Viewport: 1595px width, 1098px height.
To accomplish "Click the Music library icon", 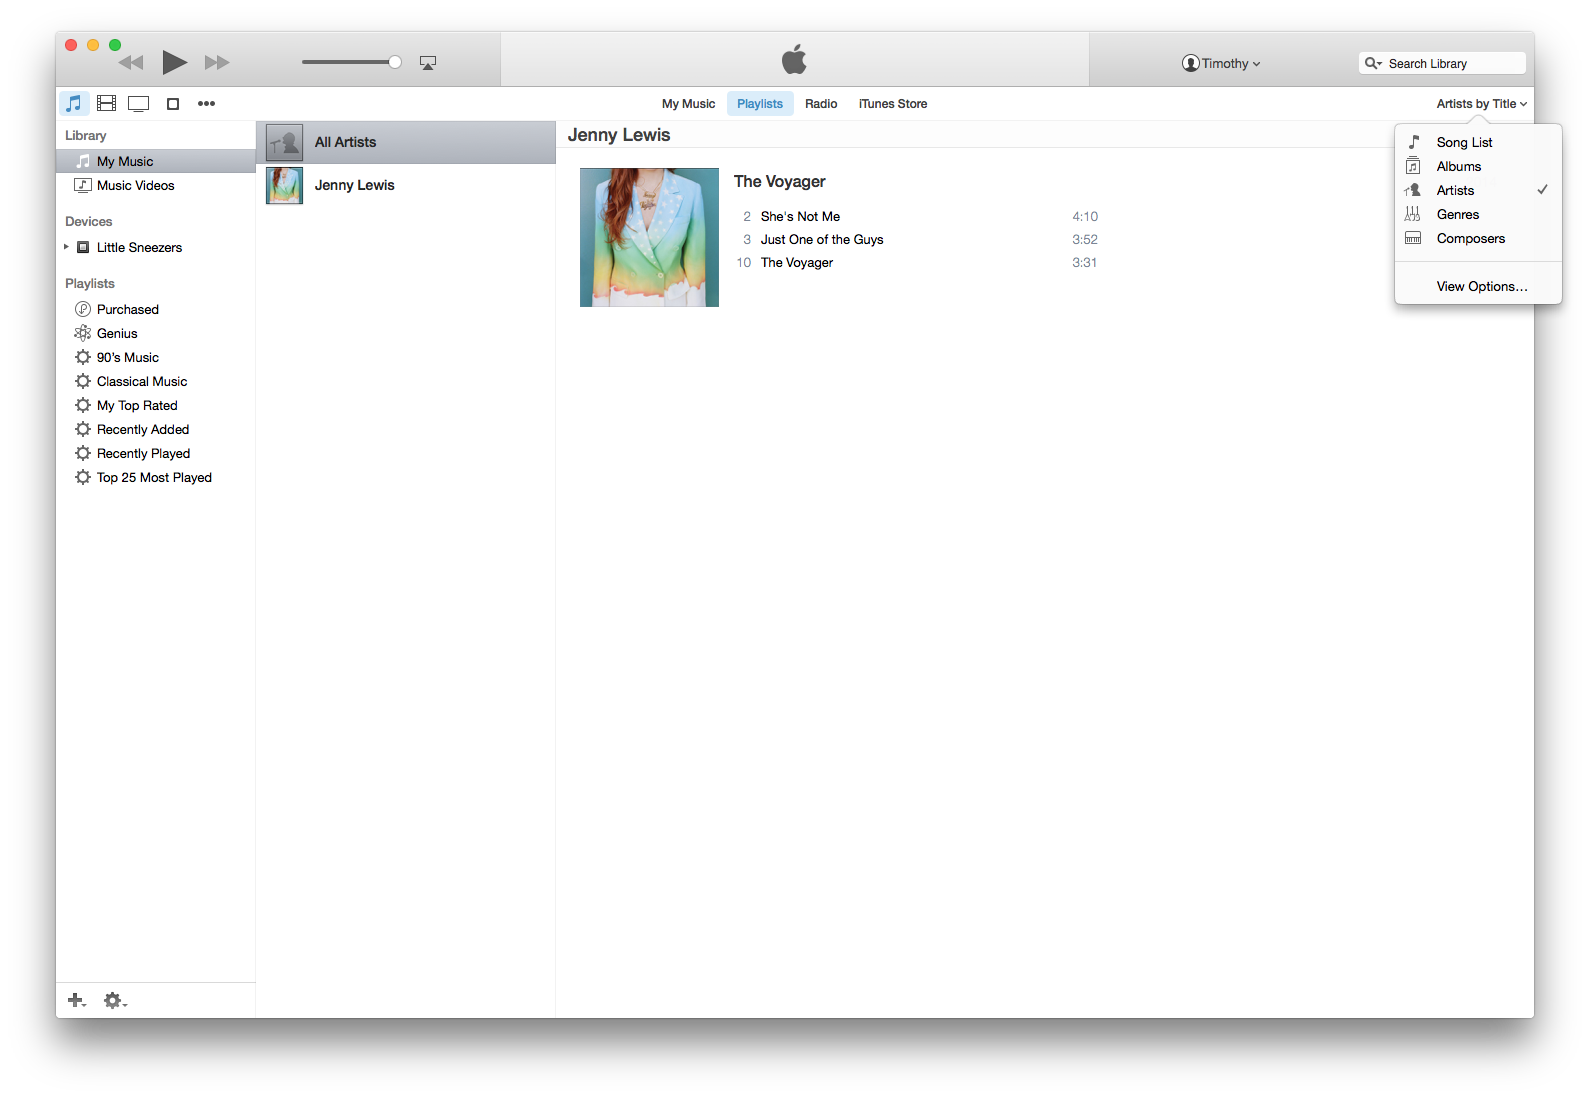I will coord(74,103).
